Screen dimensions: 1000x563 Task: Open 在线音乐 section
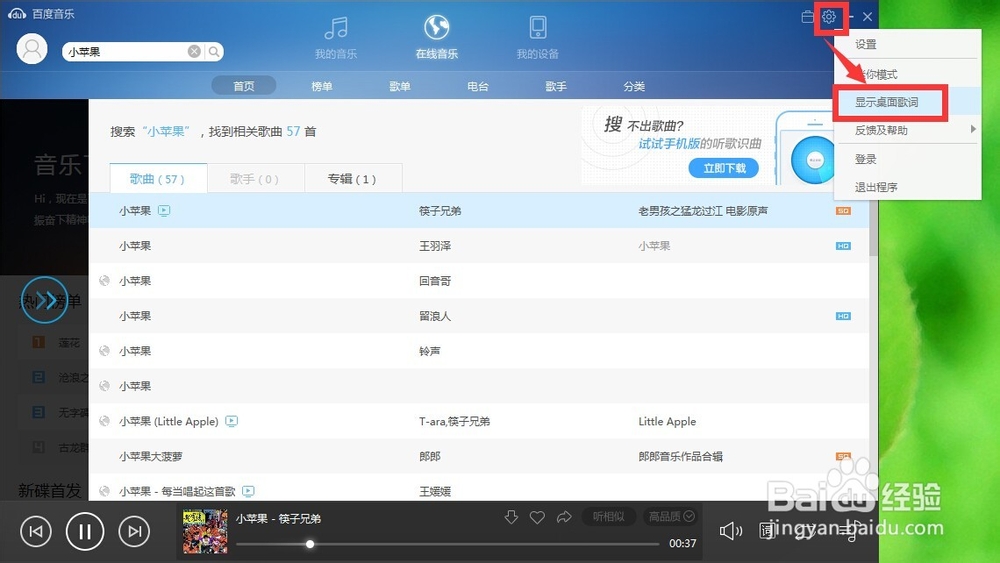[x=437, y=38]
